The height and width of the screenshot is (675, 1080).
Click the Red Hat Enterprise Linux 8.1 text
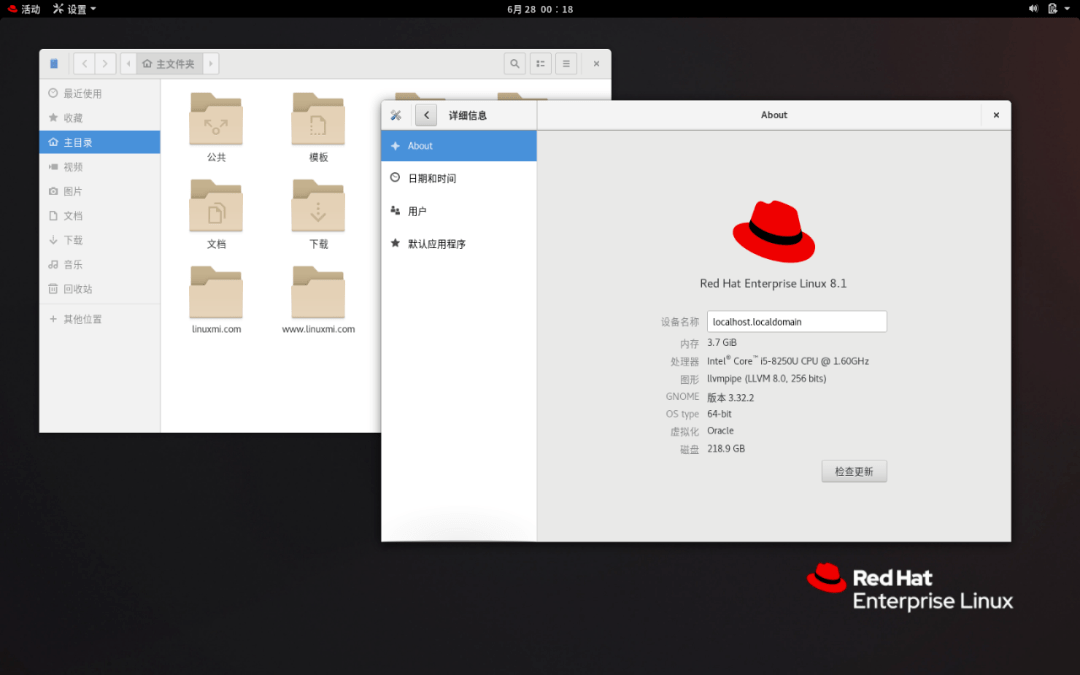[x=773, y=284]
